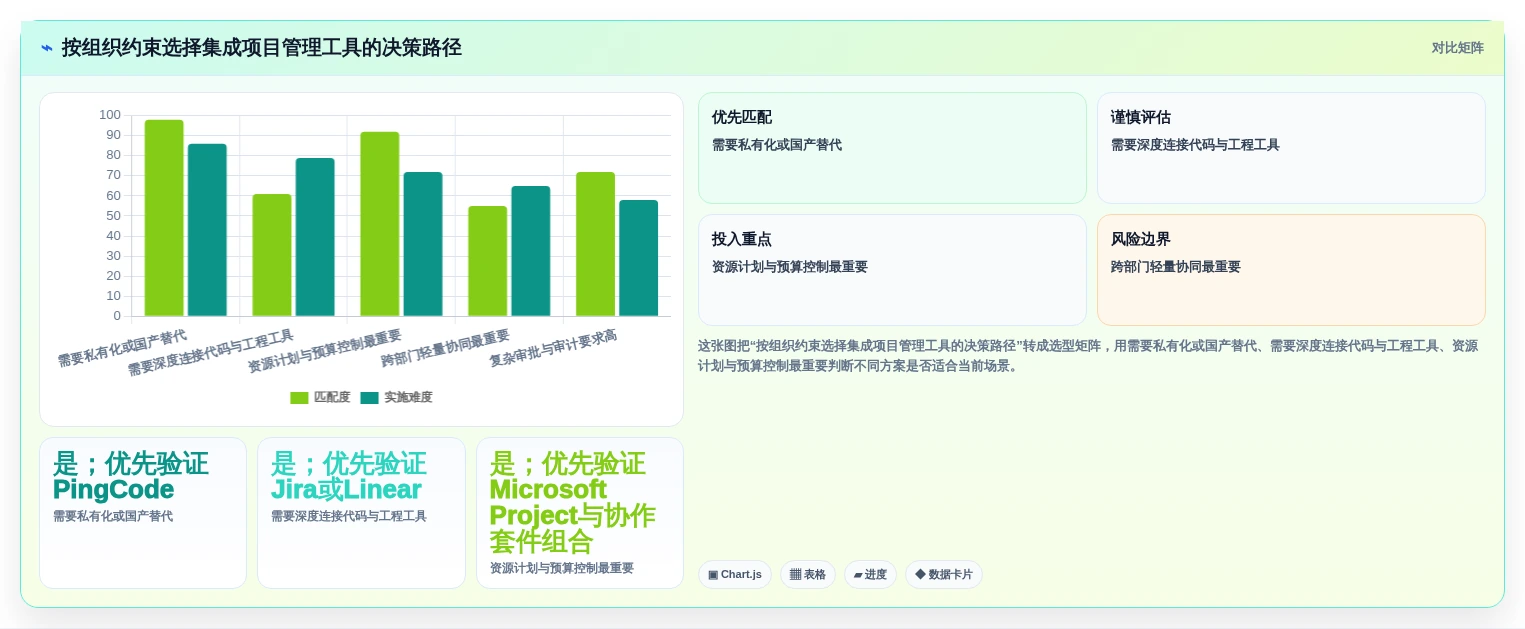Click the green 匹配度 legend swatch
The height and width of the screenshot is (629, 1525).
(299, 398)
